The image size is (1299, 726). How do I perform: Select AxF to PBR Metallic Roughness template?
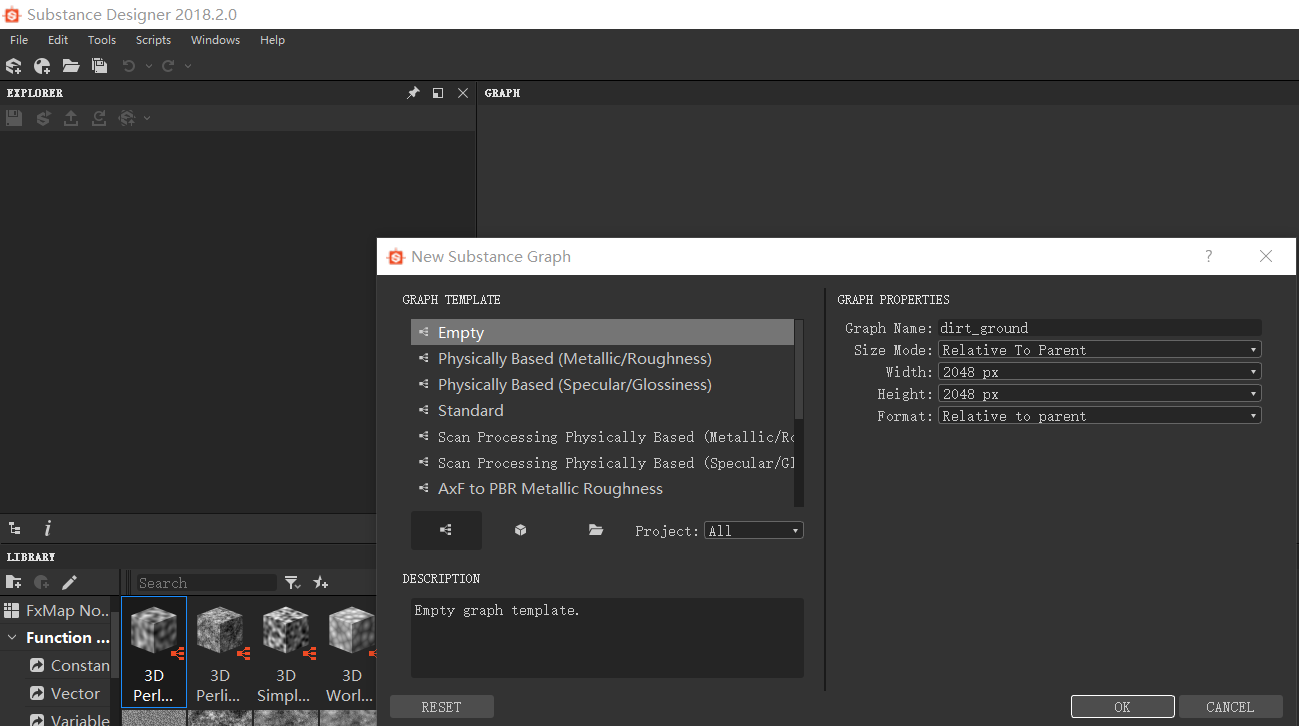602,489
